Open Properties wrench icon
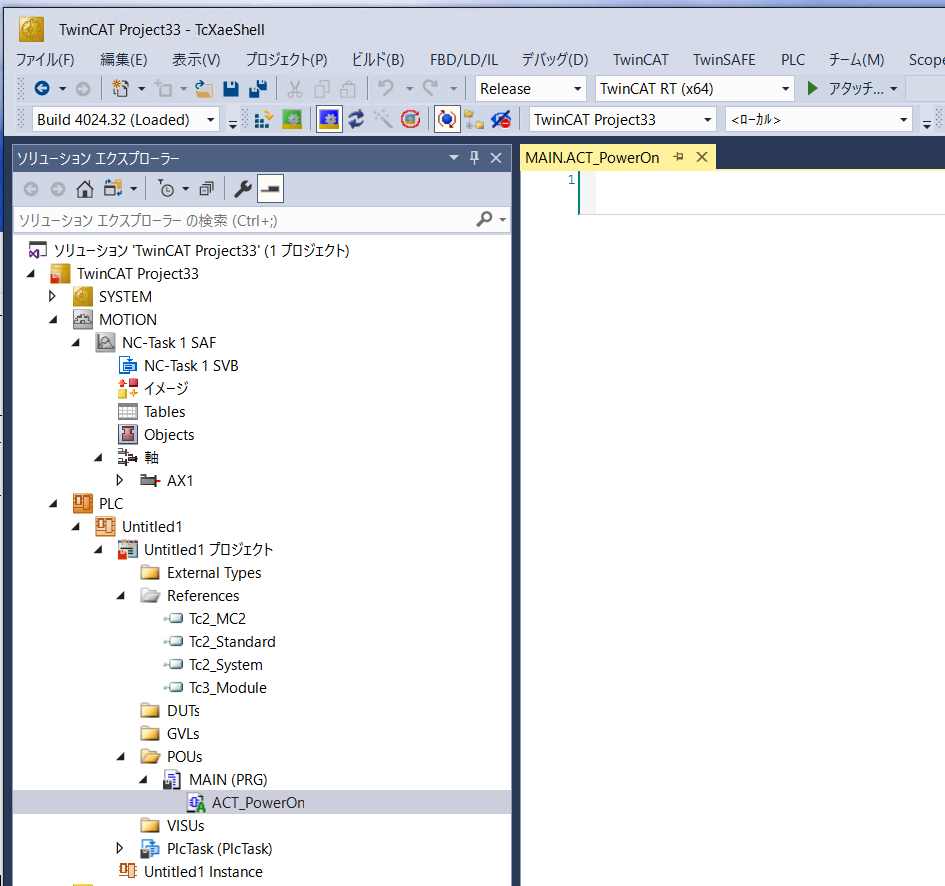 pyautogui.click(x=242, y=189)
